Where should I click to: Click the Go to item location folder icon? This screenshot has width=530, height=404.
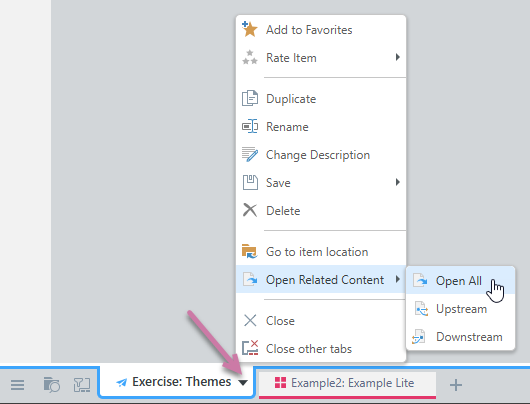[x=250, y=252]
